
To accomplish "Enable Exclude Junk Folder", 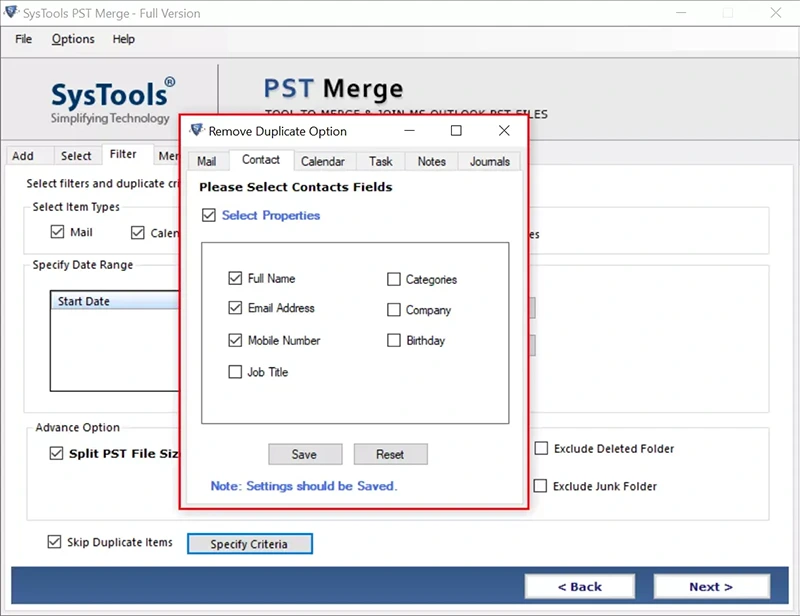I will pos(540,485).
